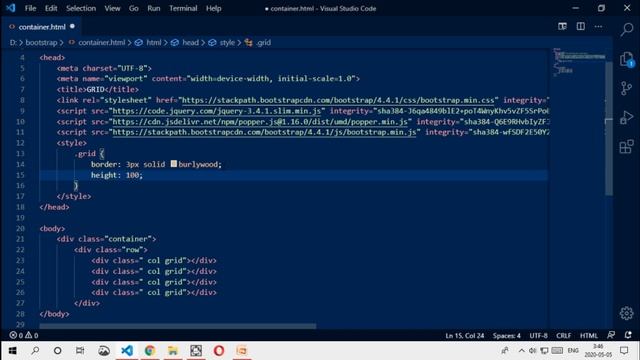Image resolution: width=640 pixels, height=360 pixels.
Task: Open the Windows Start menu
Action: (12, 351)
